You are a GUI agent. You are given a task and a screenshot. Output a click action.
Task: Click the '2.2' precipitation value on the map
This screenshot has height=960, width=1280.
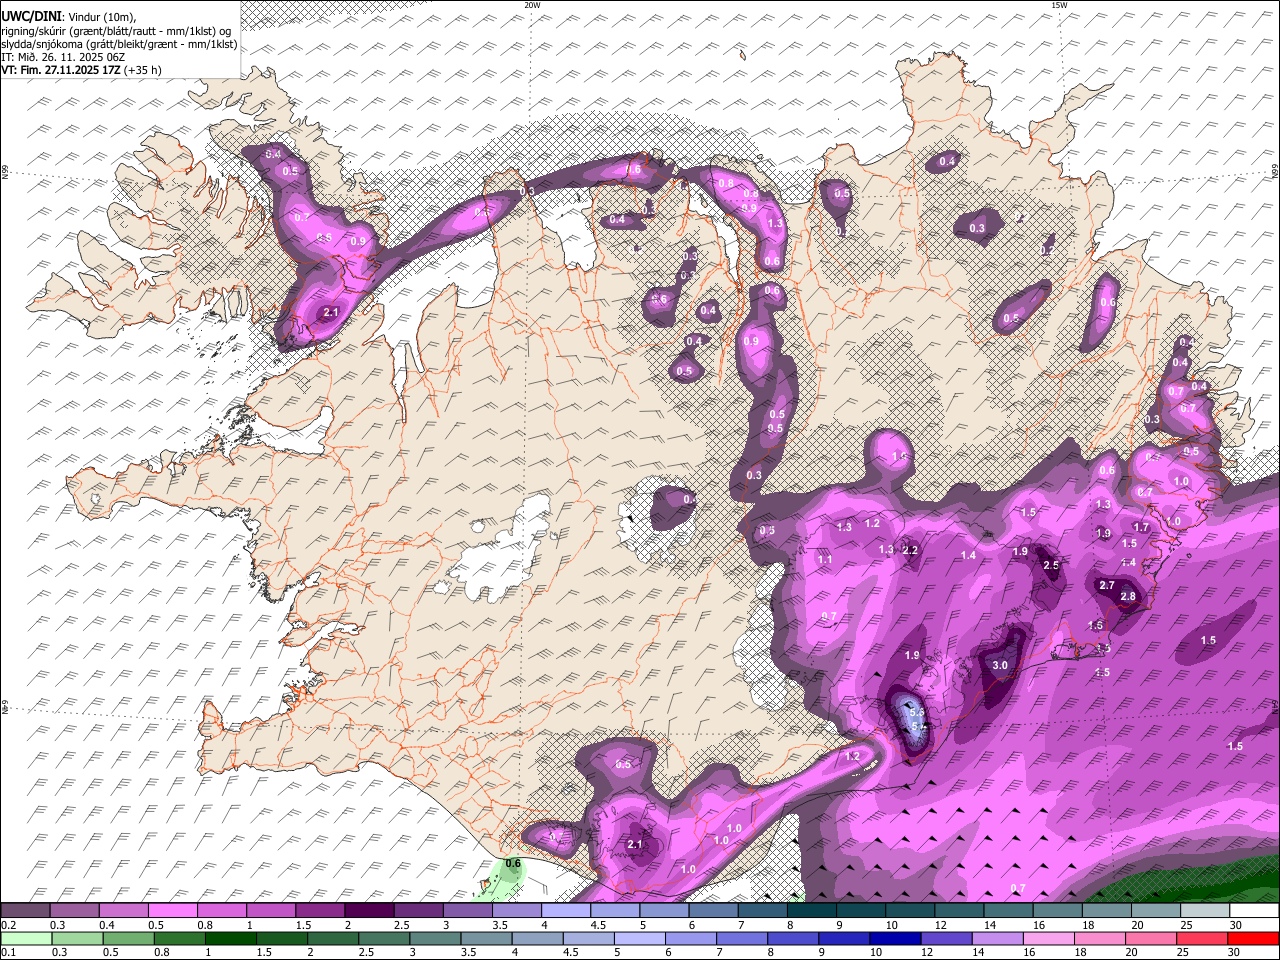click(910, 550)
